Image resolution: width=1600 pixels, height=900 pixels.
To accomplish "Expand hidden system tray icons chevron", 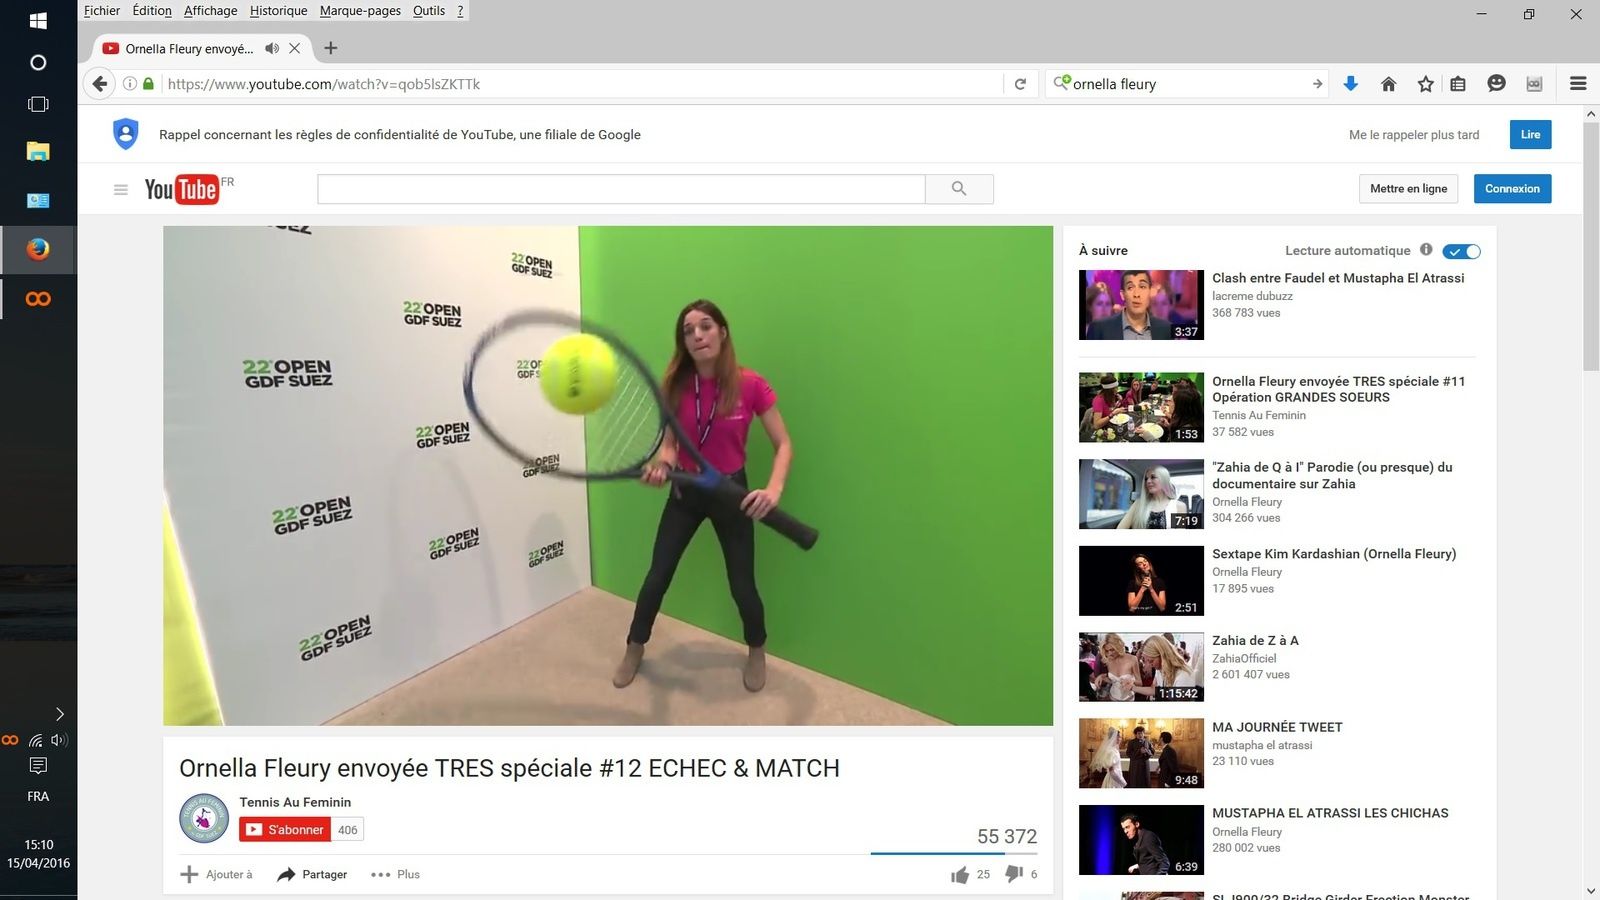I will coord(59,714).
